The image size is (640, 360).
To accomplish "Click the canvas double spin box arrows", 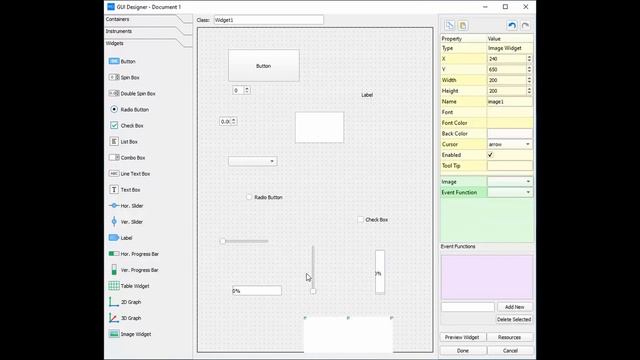I will coord(234,121).
